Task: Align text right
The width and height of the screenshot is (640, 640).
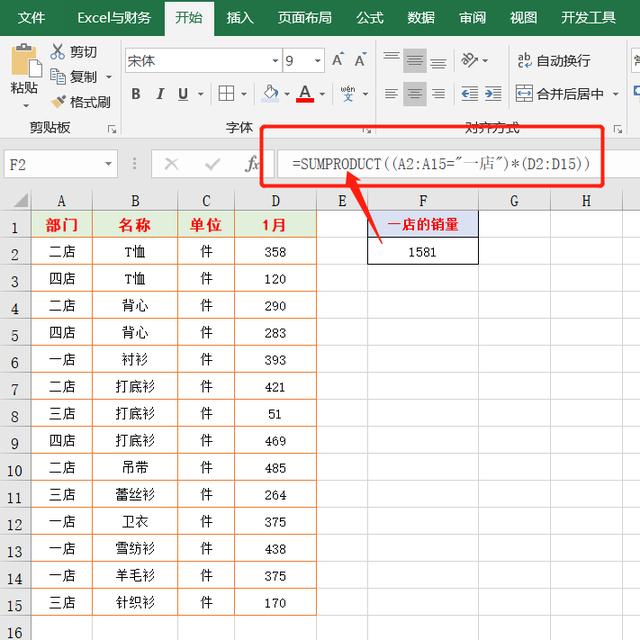Action: pyautogui.click(x=438, y=93)
